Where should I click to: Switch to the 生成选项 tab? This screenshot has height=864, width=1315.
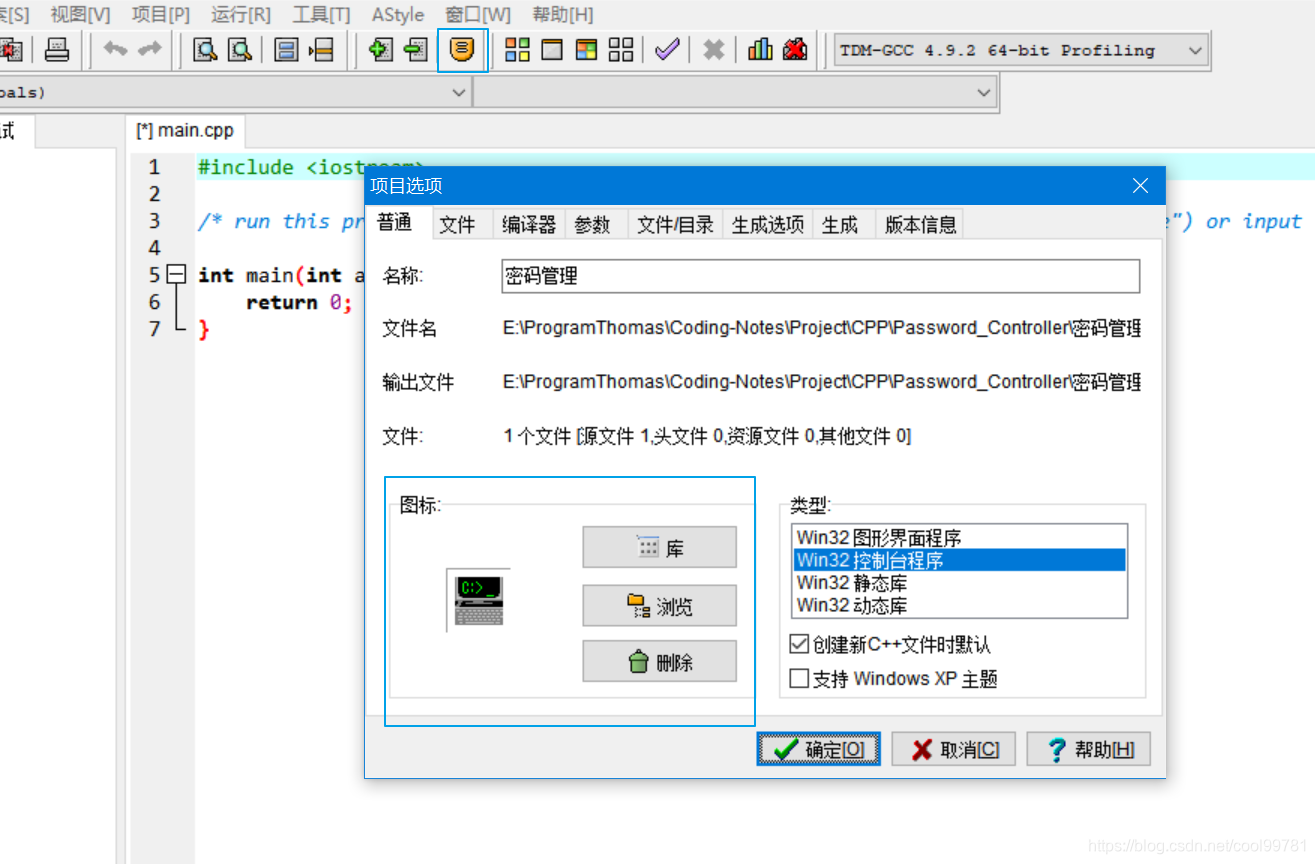[x=768, y=225]
